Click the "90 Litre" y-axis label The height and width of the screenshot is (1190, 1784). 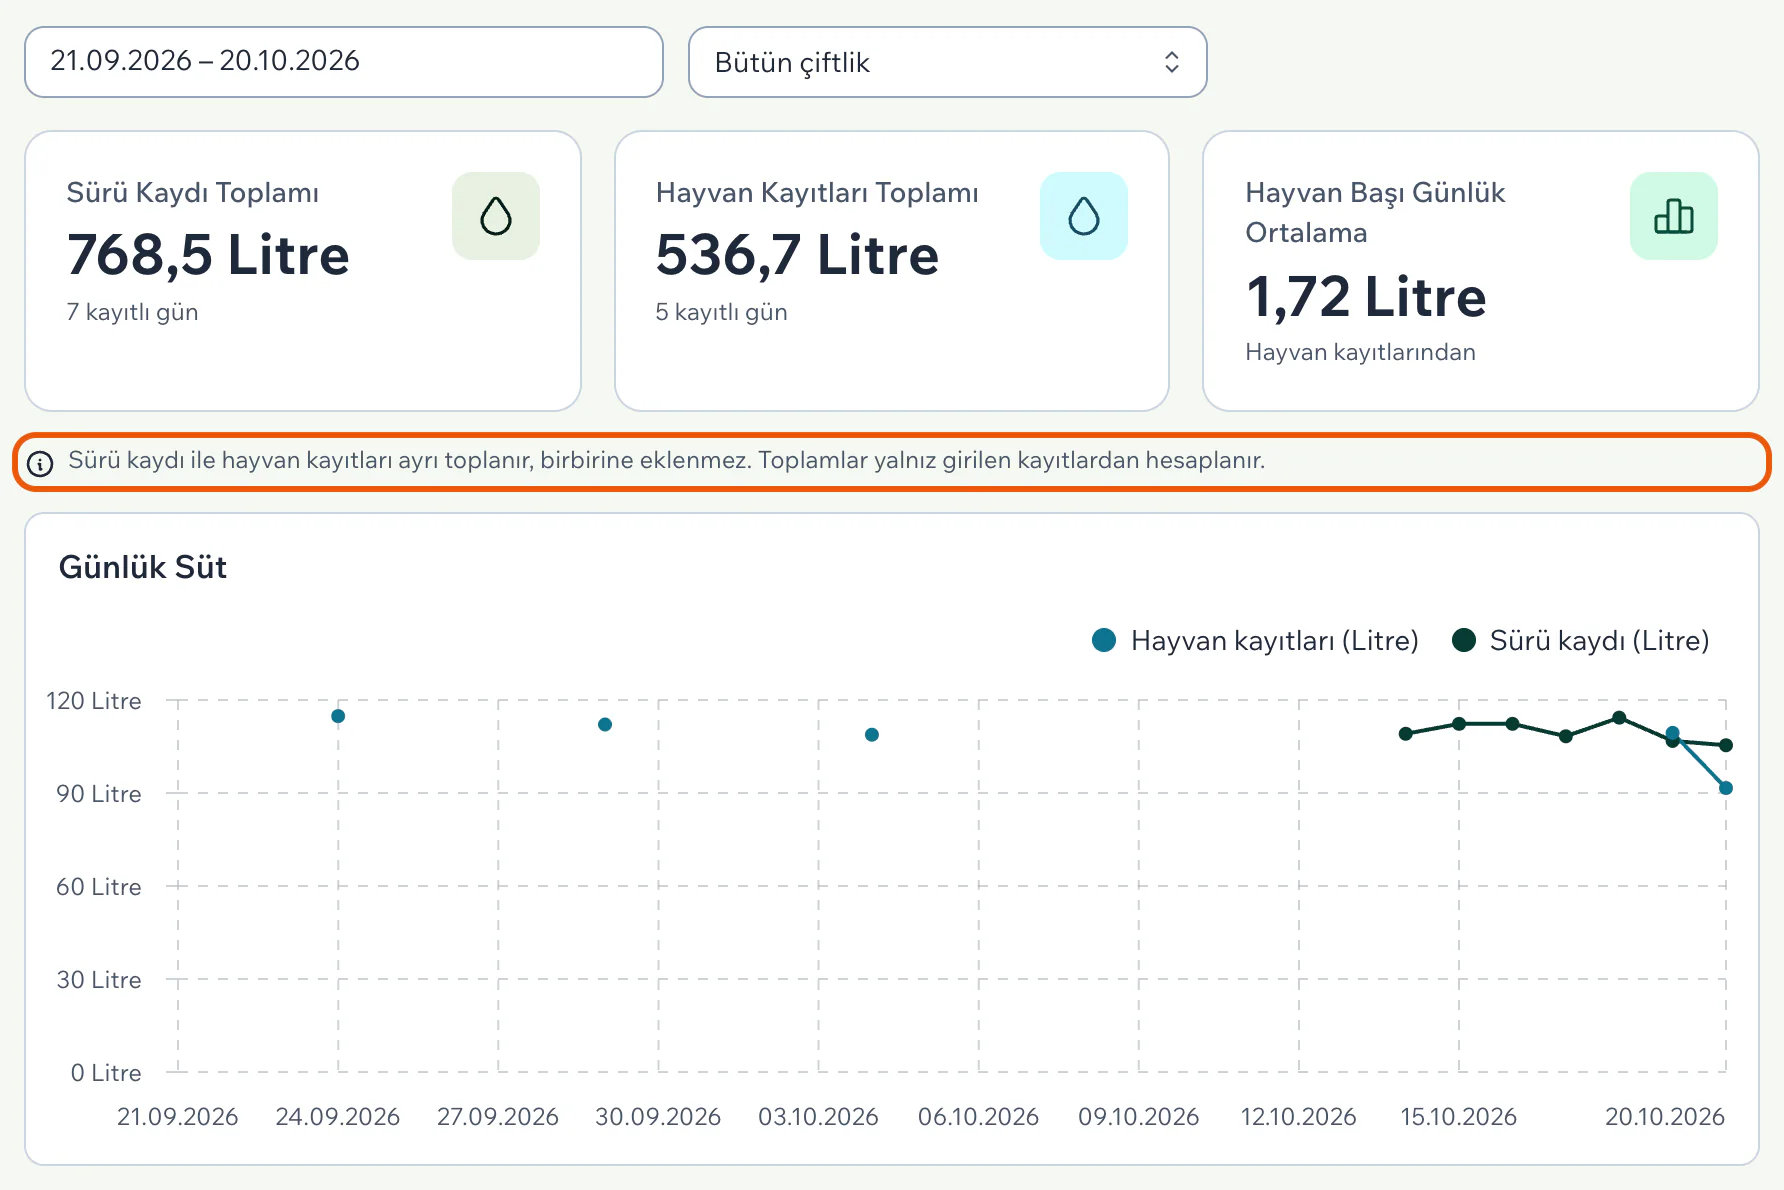pos(99,794)
